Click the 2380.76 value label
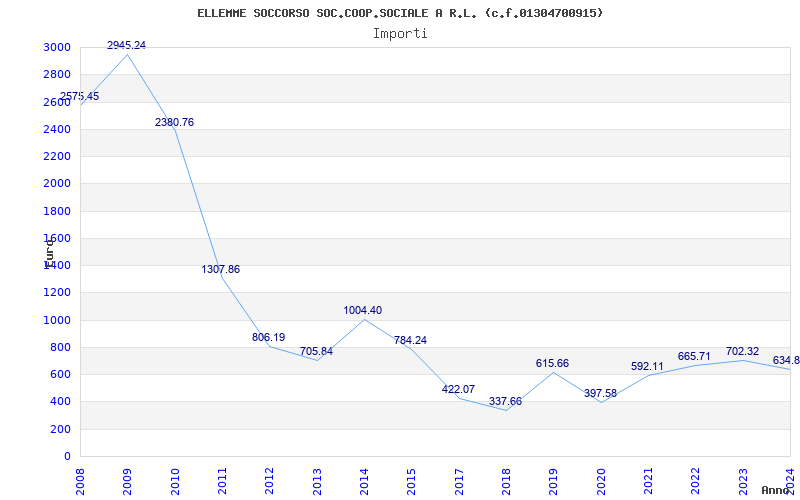 coord(174,122)
